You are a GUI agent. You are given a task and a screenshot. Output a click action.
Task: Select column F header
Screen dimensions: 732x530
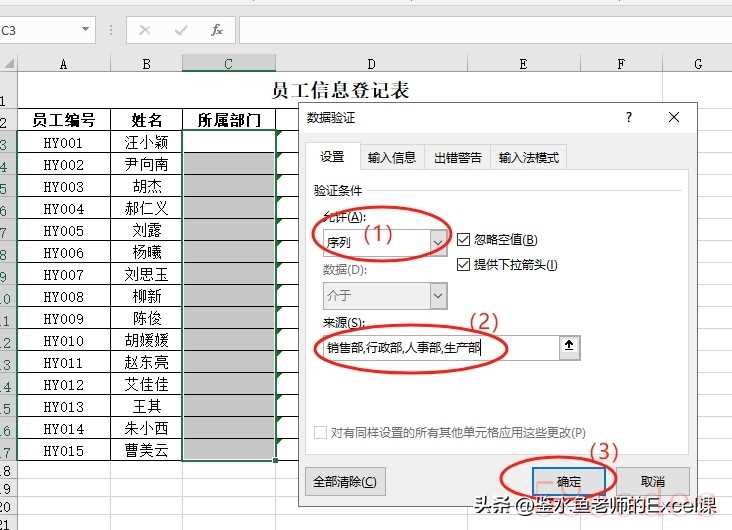coord(621,64)
